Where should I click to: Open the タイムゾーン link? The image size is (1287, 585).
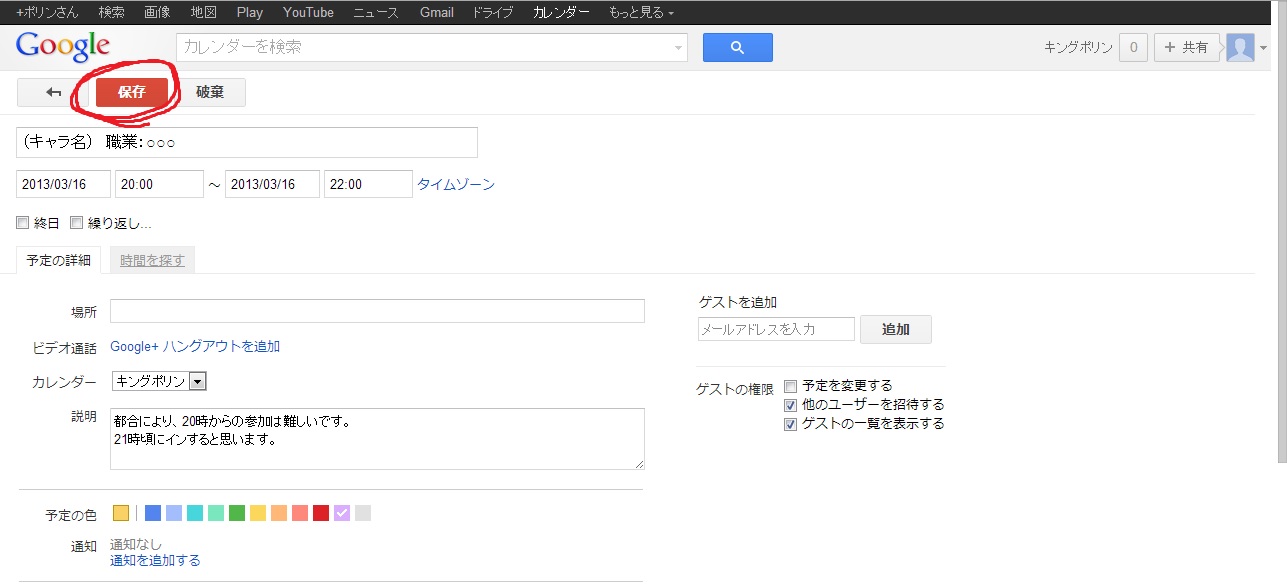pyautogui.click(x=456, y=185)
